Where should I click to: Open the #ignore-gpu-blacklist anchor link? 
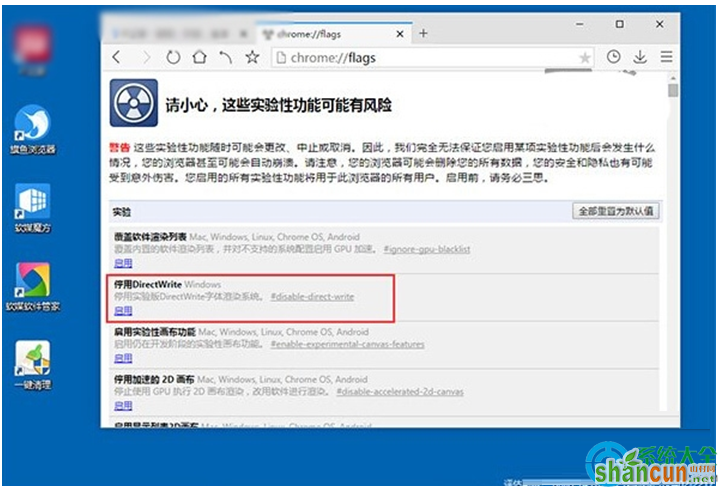[x=427, y=249]
